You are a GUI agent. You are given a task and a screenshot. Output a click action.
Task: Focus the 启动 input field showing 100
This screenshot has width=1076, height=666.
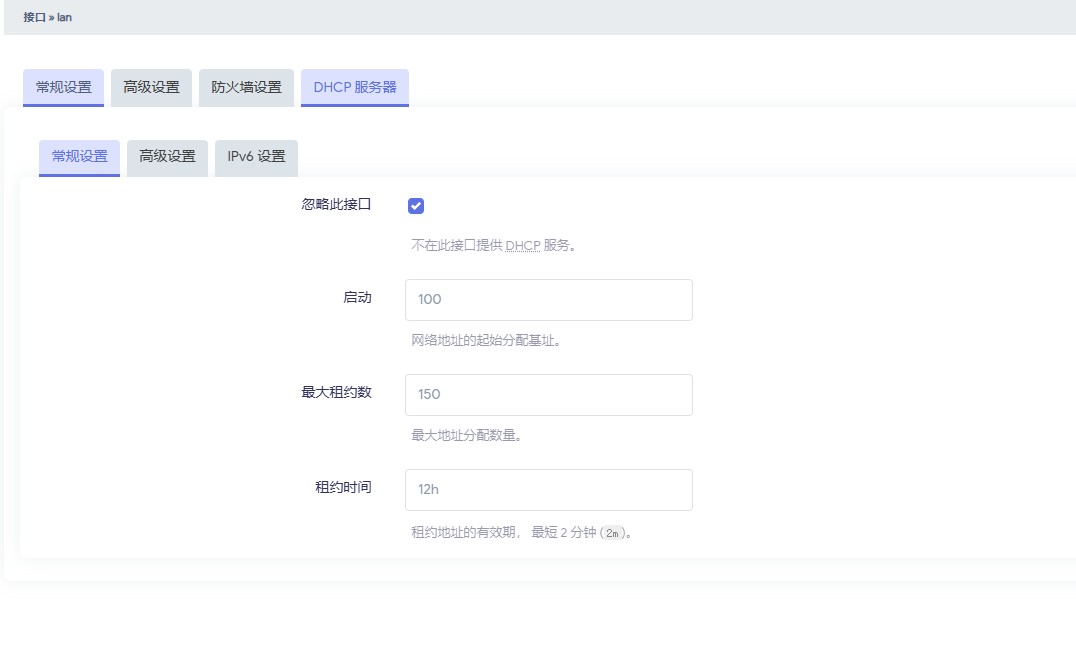(548, 300)
